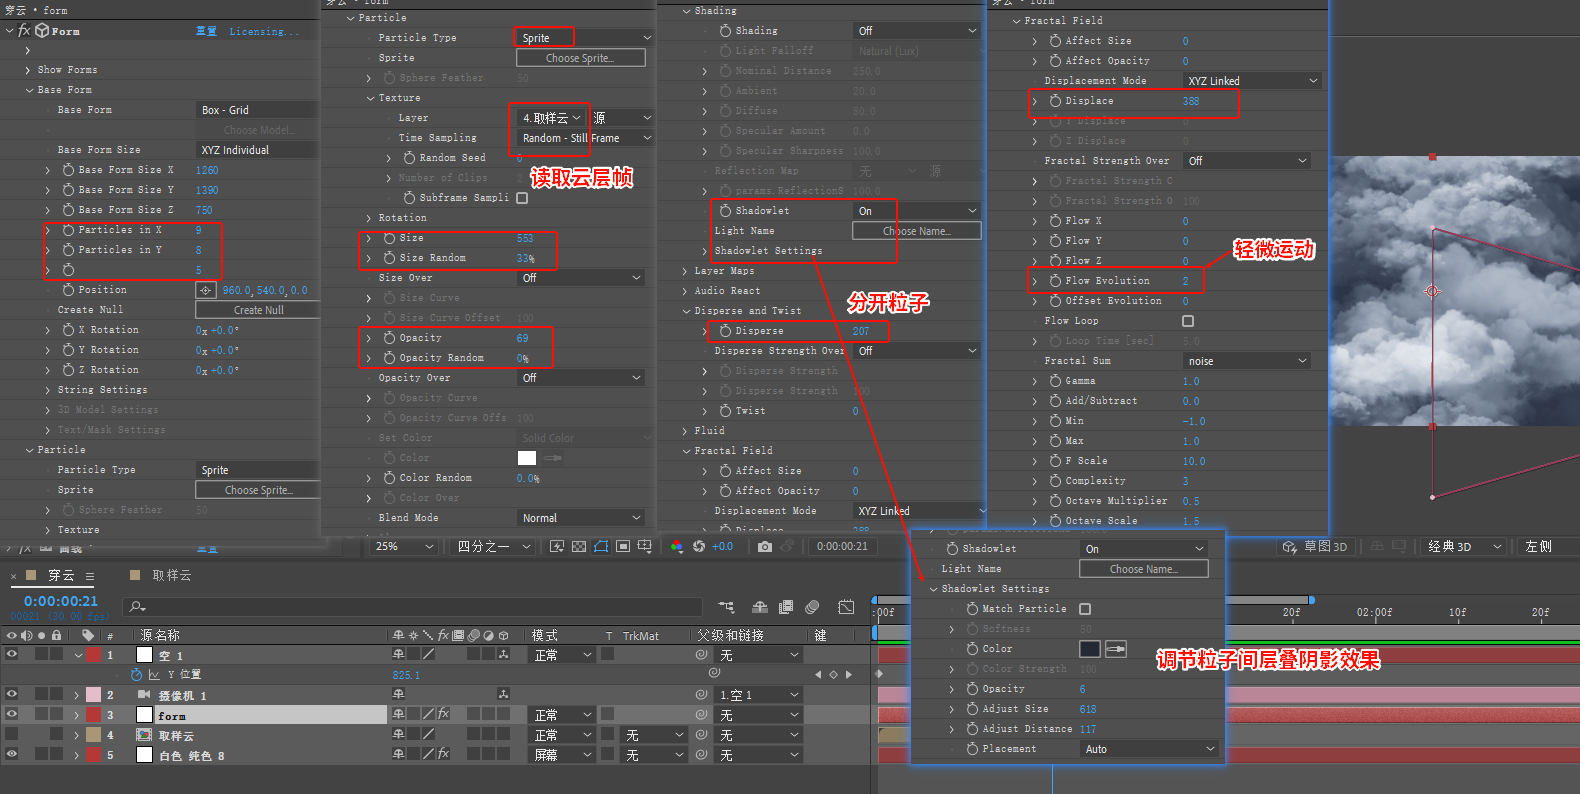Toggle fx effects switch on form layer

tap(443, 715)
